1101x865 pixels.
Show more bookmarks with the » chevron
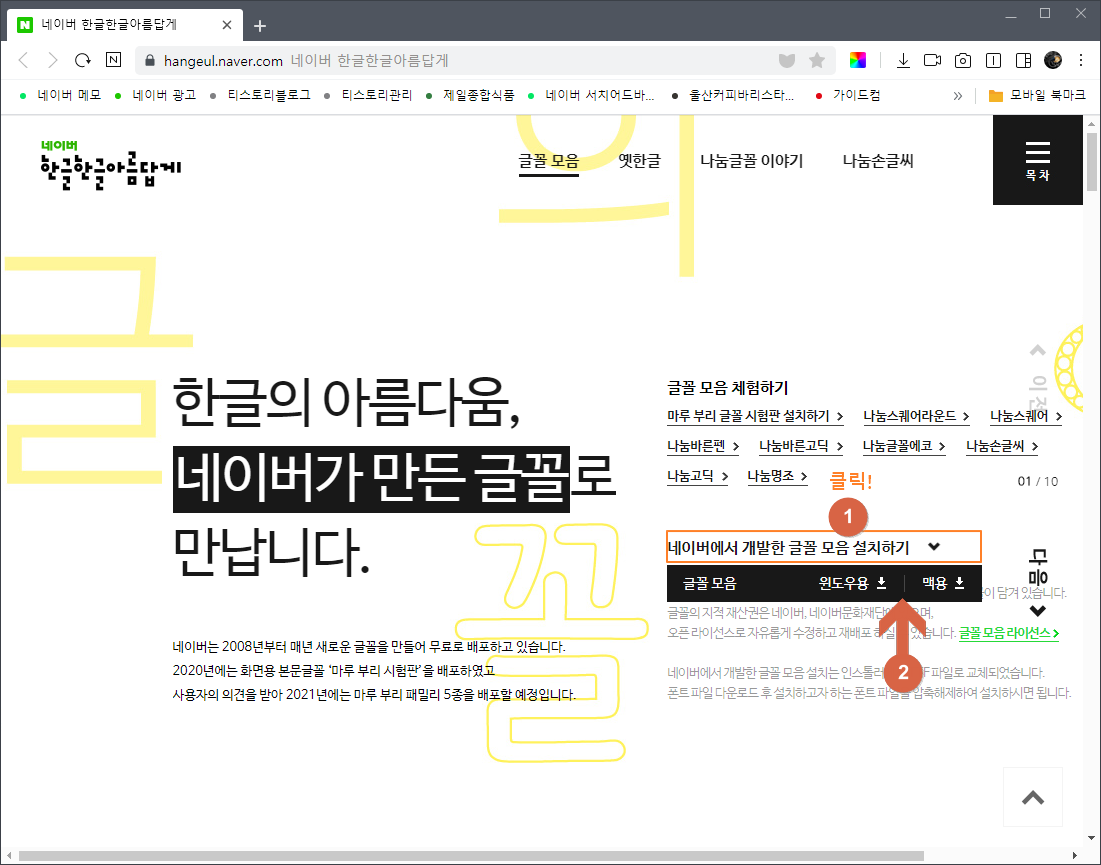click(x=958, y=95)
